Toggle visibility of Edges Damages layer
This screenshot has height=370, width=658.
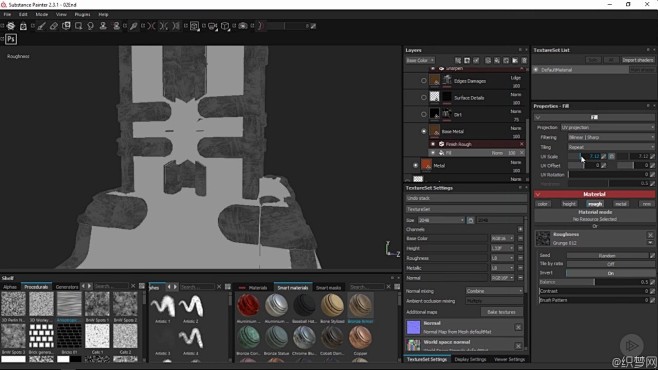[x=423, y=81]
